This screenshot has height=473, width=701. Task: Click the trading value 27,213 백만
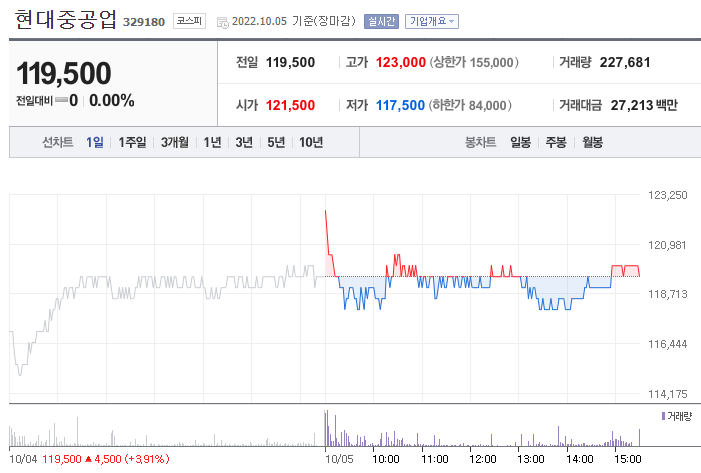click(644, 105)
